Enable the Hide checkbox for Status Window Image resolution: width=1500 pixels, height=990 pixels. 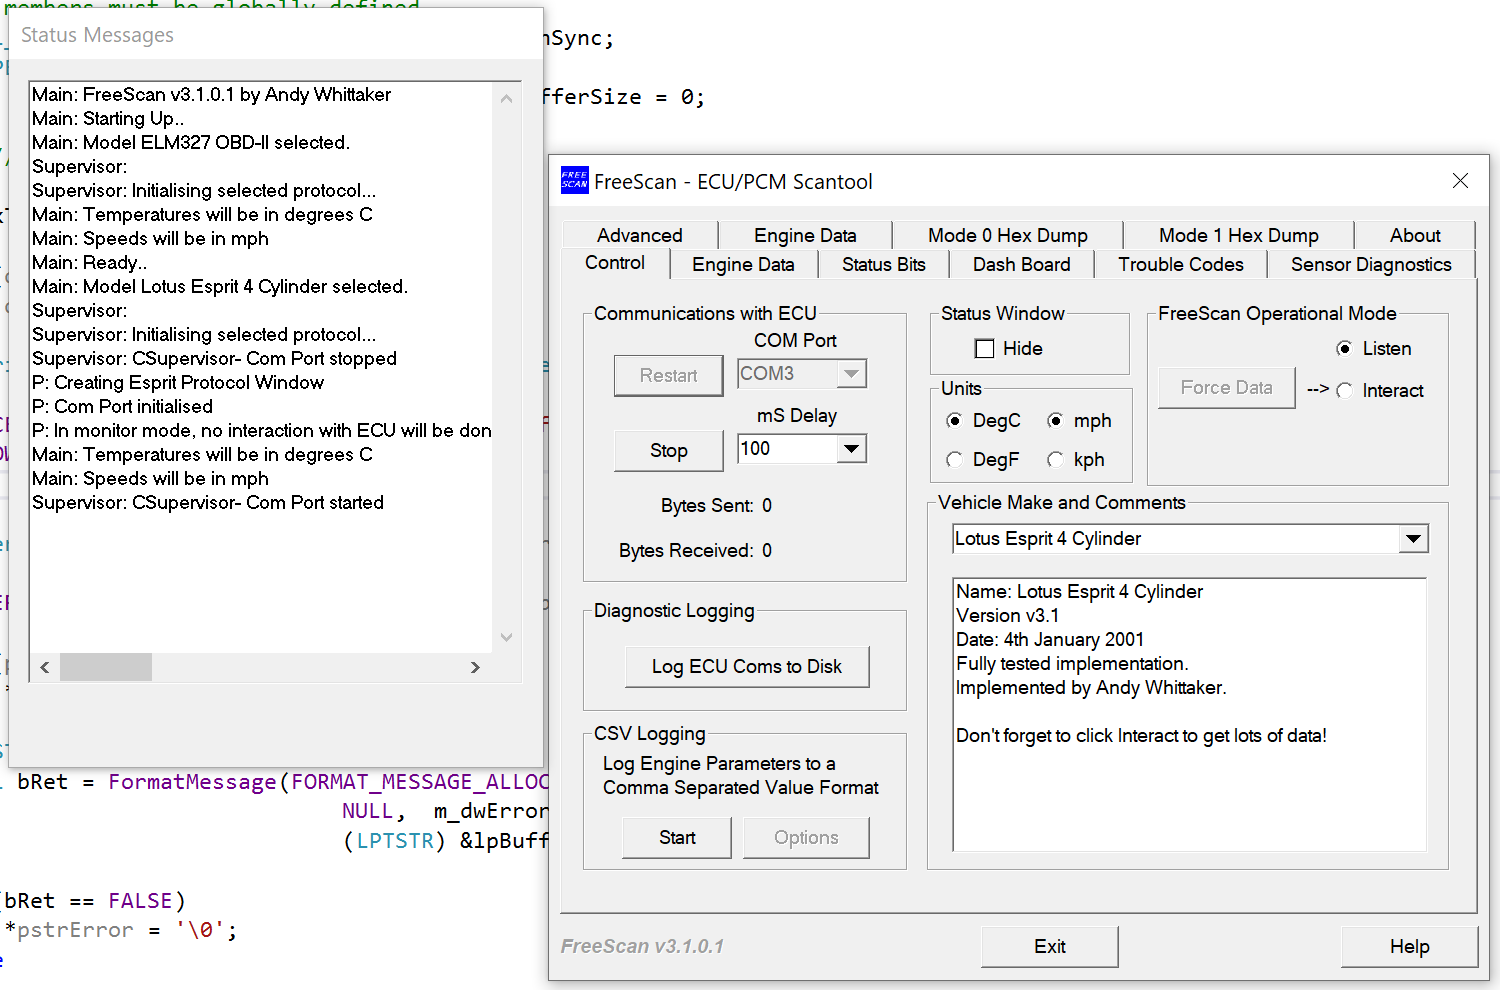point(985,348)
